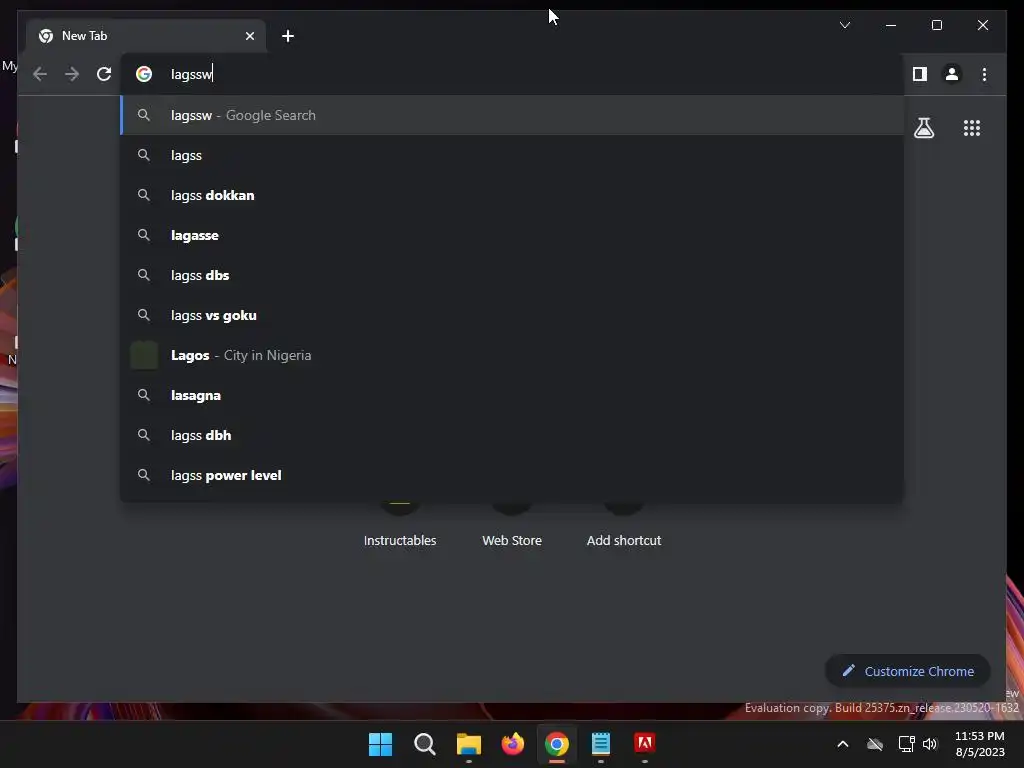Select the 'lagasse' suggestion
1024x768 pixels.
point(512,235)
